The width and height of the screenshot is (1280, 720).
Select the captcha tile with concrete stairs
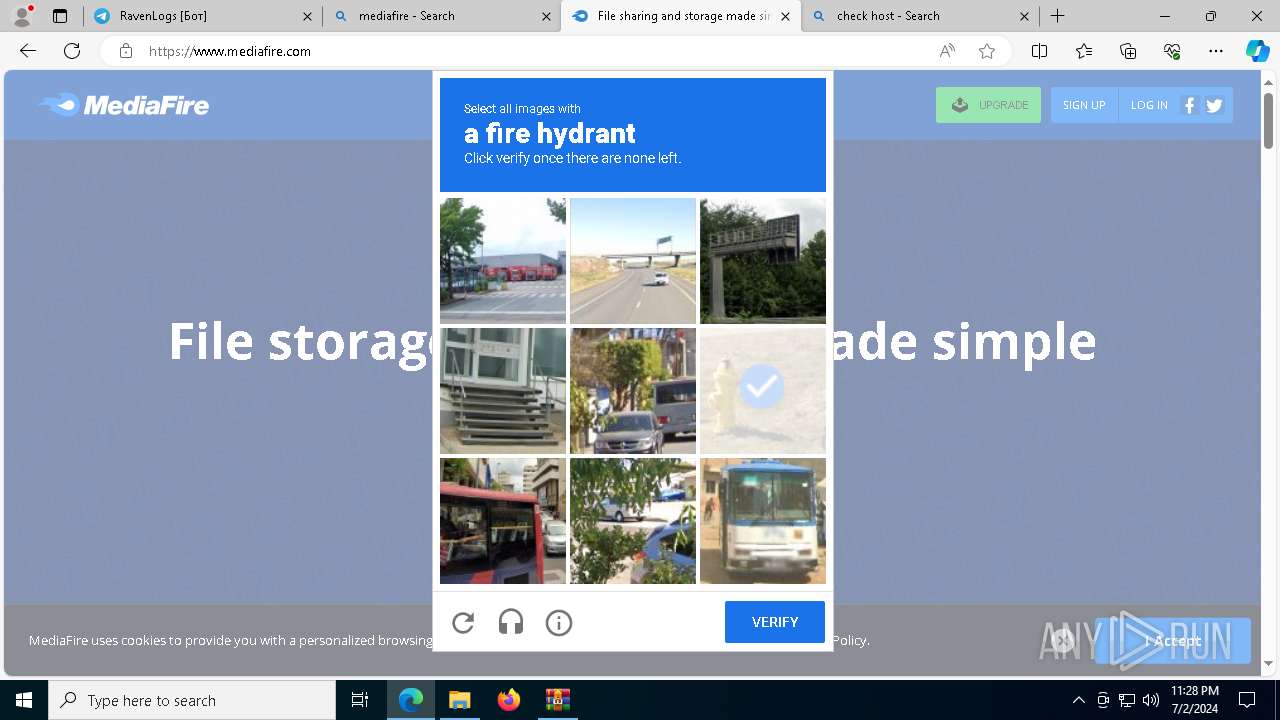coord(503,391)
